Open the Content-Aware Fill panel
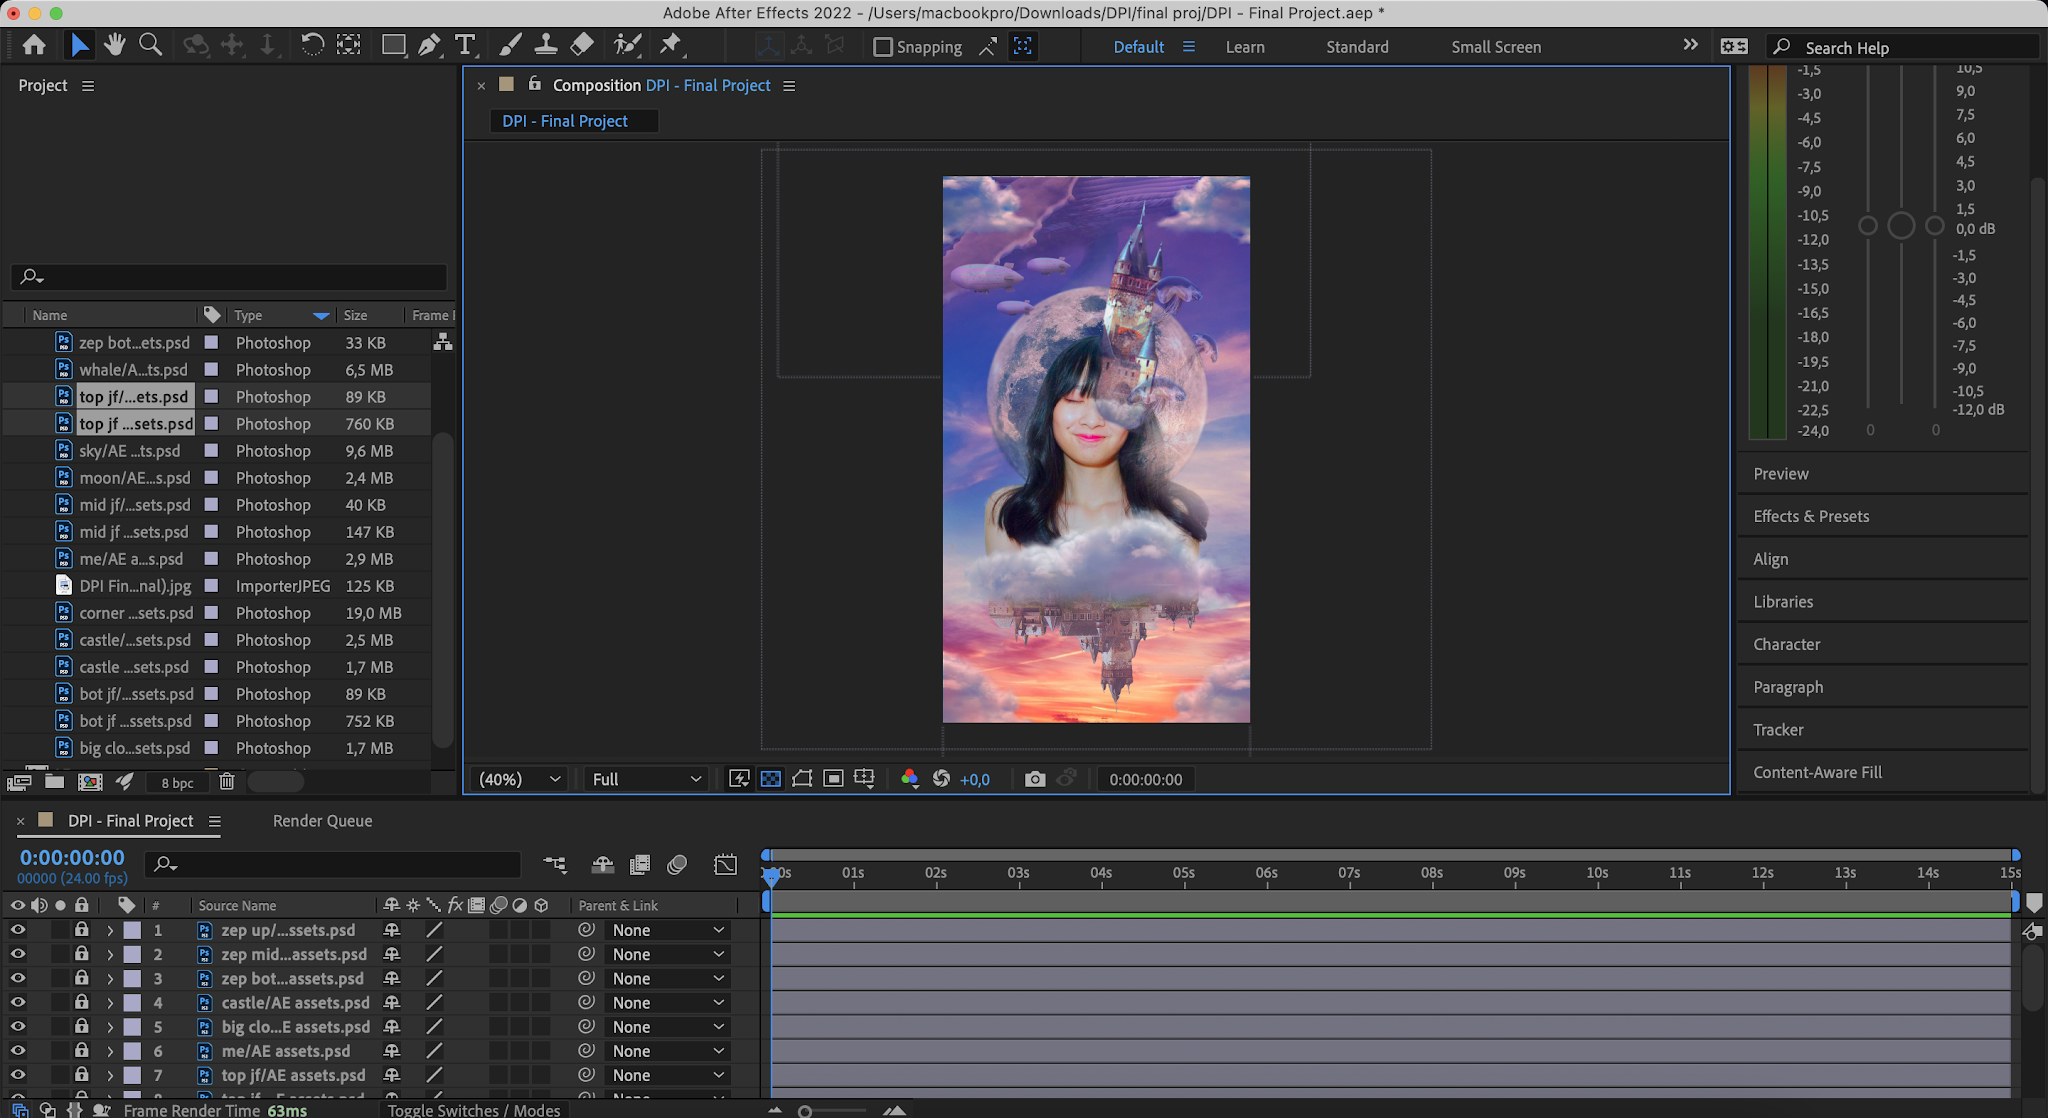This screenshot has height=1118, width=2048. point(1817,772)
